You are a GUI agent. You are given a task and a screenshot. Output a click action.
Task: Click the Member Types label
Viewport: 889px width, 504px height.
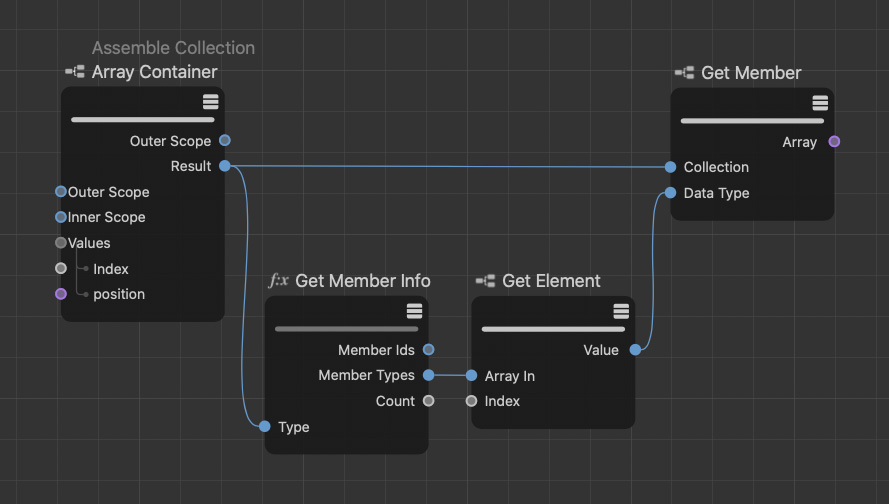click(x=366, y=375)
